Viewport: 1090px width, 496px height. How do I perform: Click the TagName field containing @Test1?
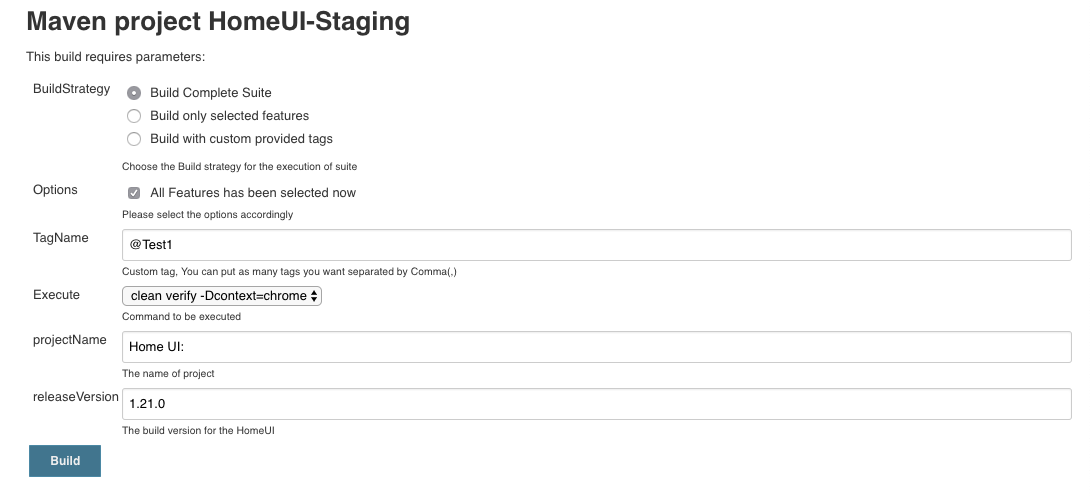click(x=596, y=245)
